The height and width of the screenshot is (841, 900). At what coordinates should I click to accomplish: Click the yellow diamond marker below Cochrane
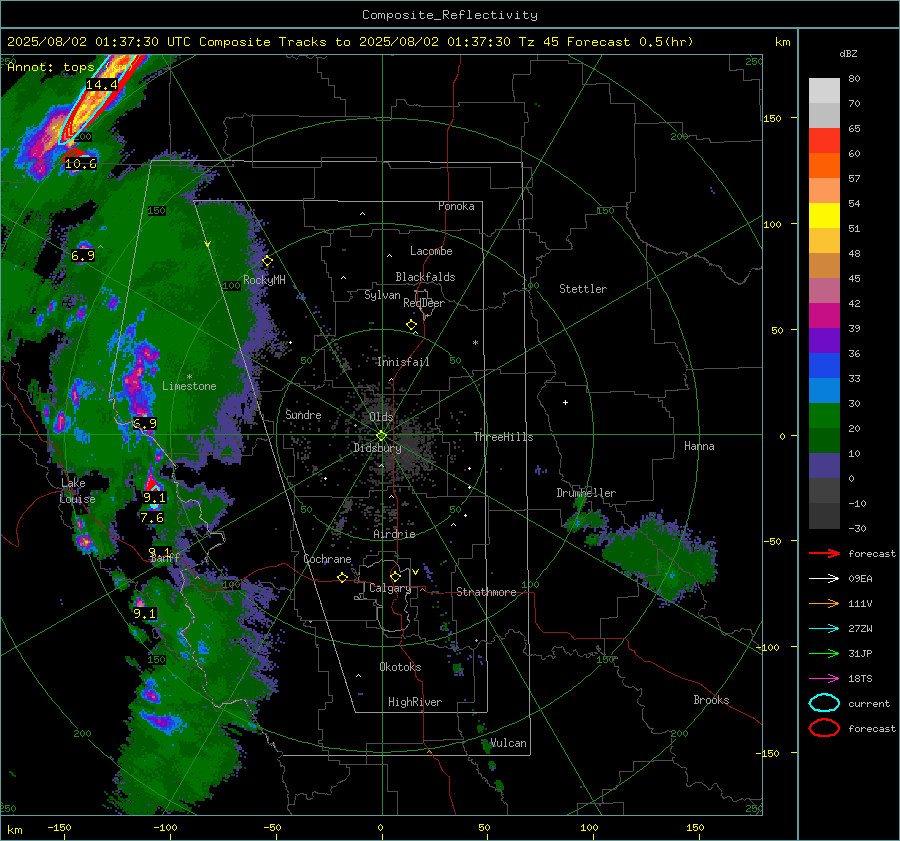pos(343,578)
